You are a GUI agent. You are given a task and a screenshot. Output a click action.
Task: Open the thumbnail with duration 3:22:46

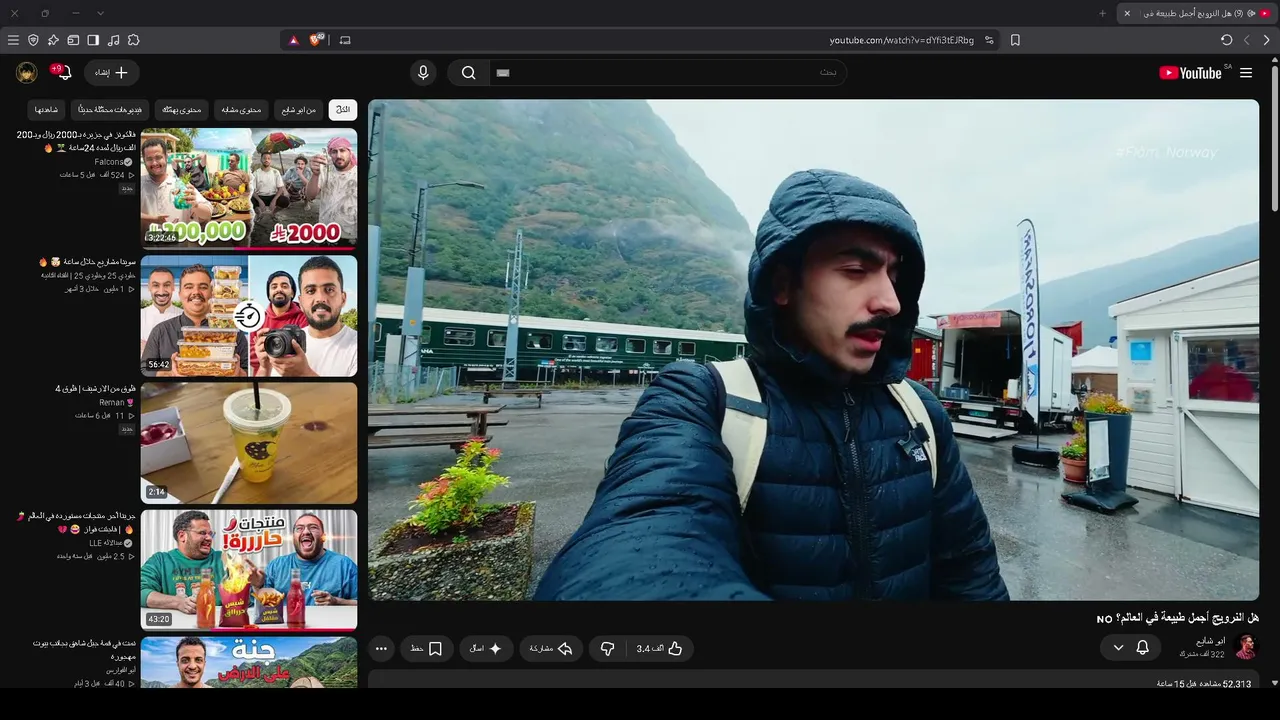click(249, 188)
